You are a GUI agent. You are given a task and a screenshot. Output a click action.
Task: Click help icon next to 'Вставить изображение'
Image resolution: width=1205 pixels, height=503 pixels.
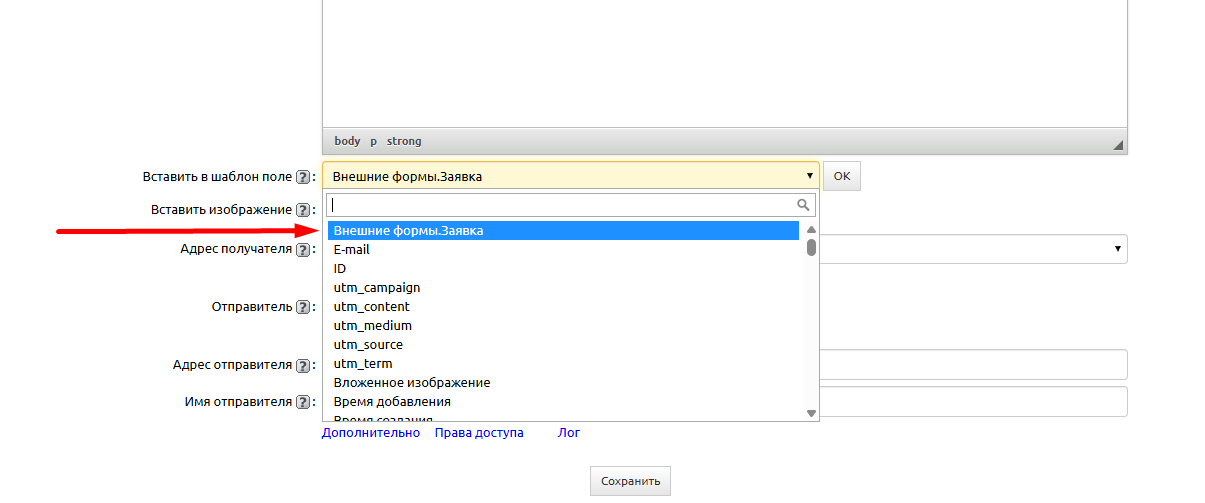pos(303,210)
